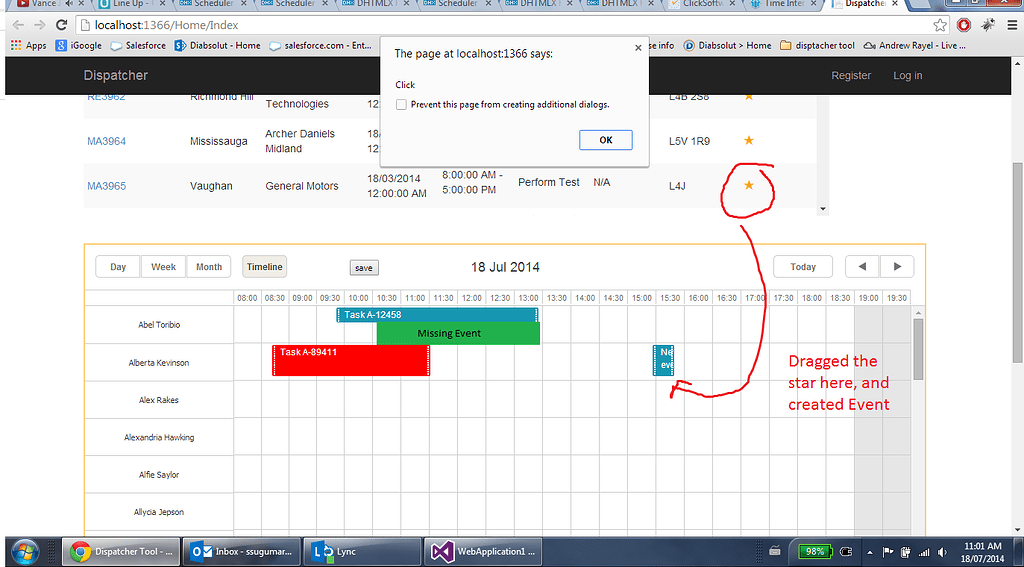Switch to the Vance browser tab

[44, 4]
